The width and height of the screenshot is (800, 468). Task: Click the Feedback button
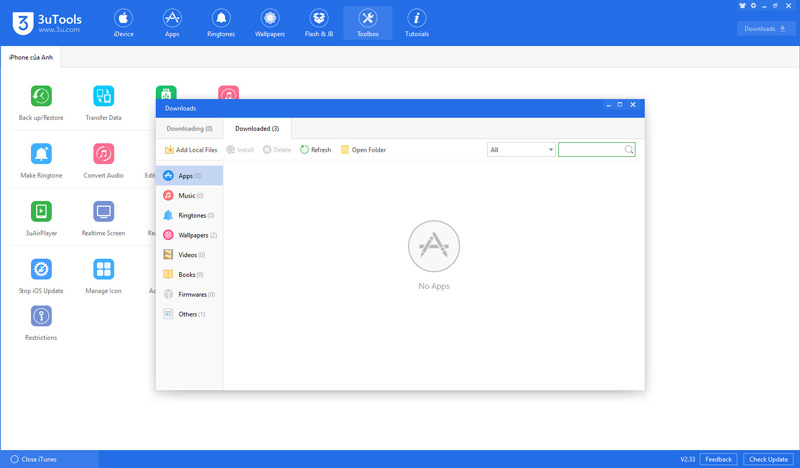(x=718, y=459)
